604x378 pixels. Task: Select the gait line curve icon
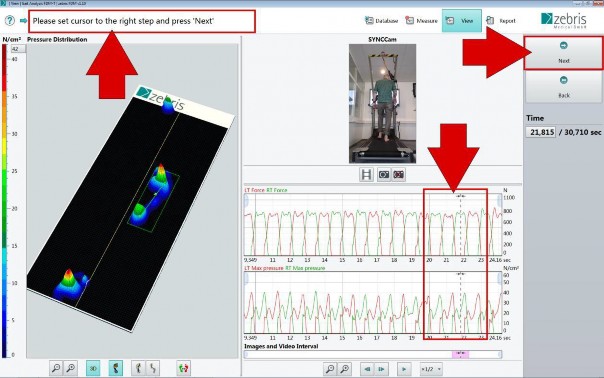pos(153,368)
